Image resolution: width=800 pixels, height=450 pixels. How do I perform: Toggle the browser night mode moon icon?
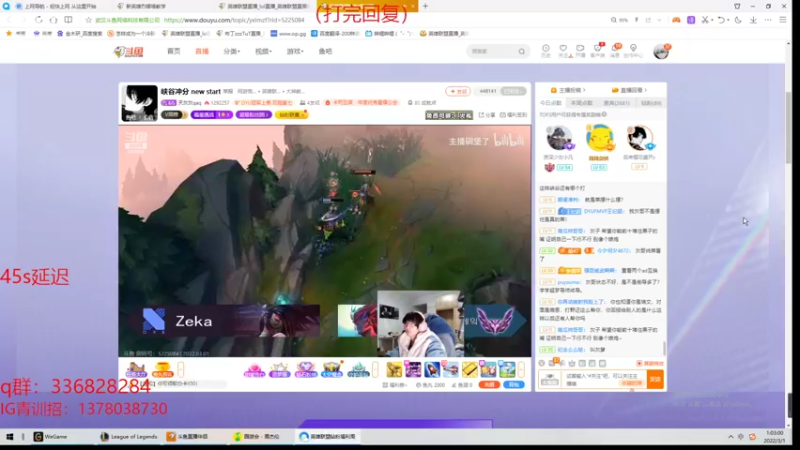pyautogui.click(x=738, y=20)
